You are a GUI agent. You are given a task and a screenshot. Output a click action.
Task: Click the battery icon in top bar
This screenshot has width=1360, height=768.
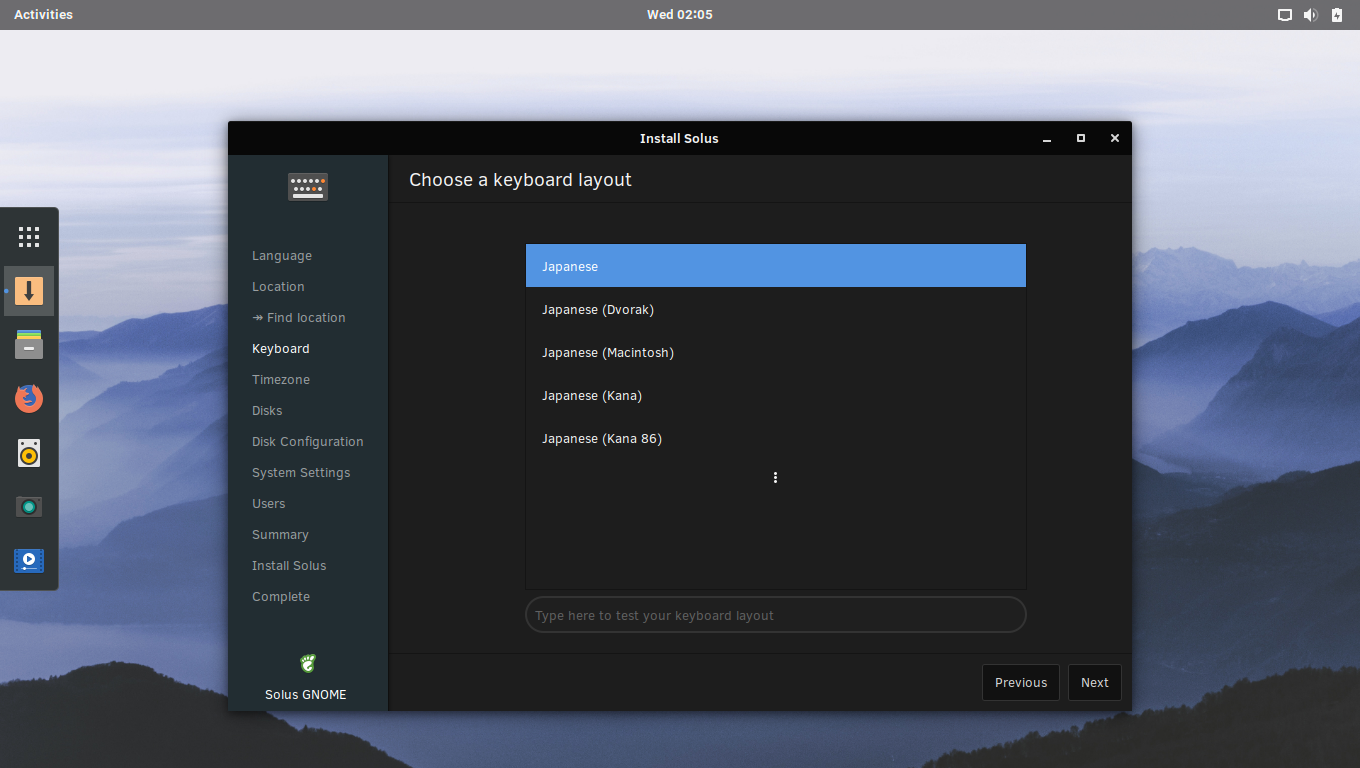(1337, 15)
